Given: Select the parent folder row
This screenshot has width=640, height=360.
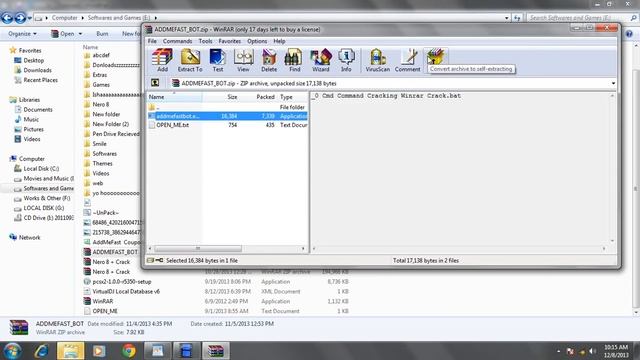Looking at the screenshot, I should [227, 107].
